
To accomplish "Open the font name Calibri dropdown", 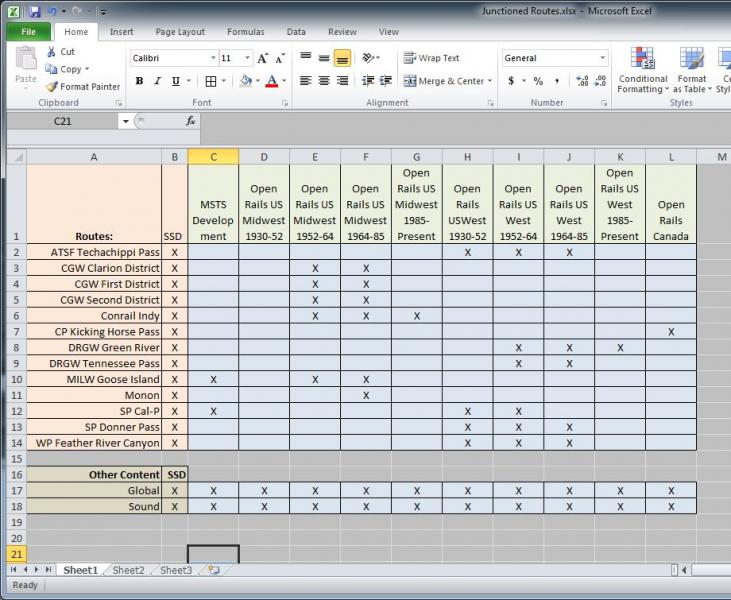I will 213,58.
